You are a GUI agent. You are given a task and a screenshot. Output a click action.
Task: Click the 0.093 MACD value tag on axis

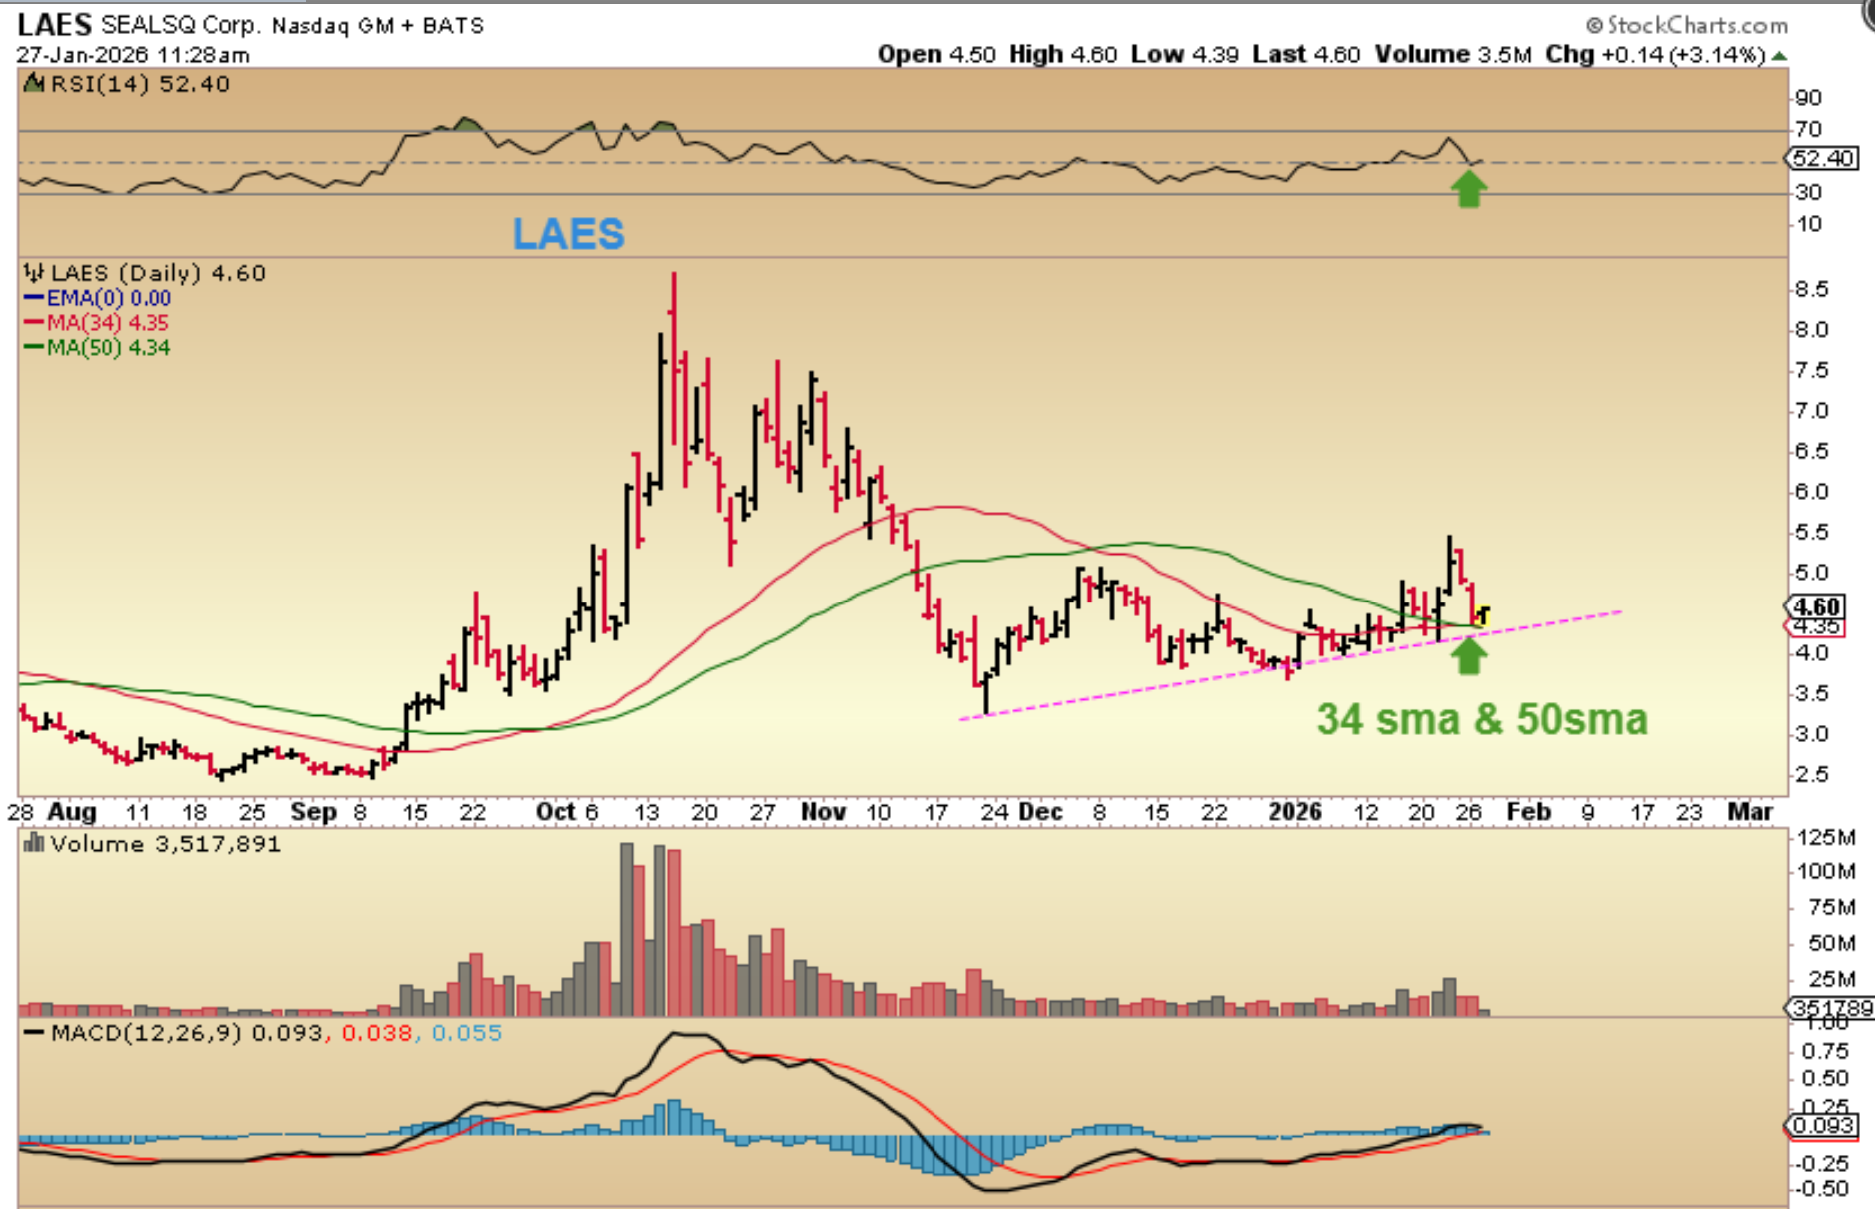click(x=1823, y=1126)
